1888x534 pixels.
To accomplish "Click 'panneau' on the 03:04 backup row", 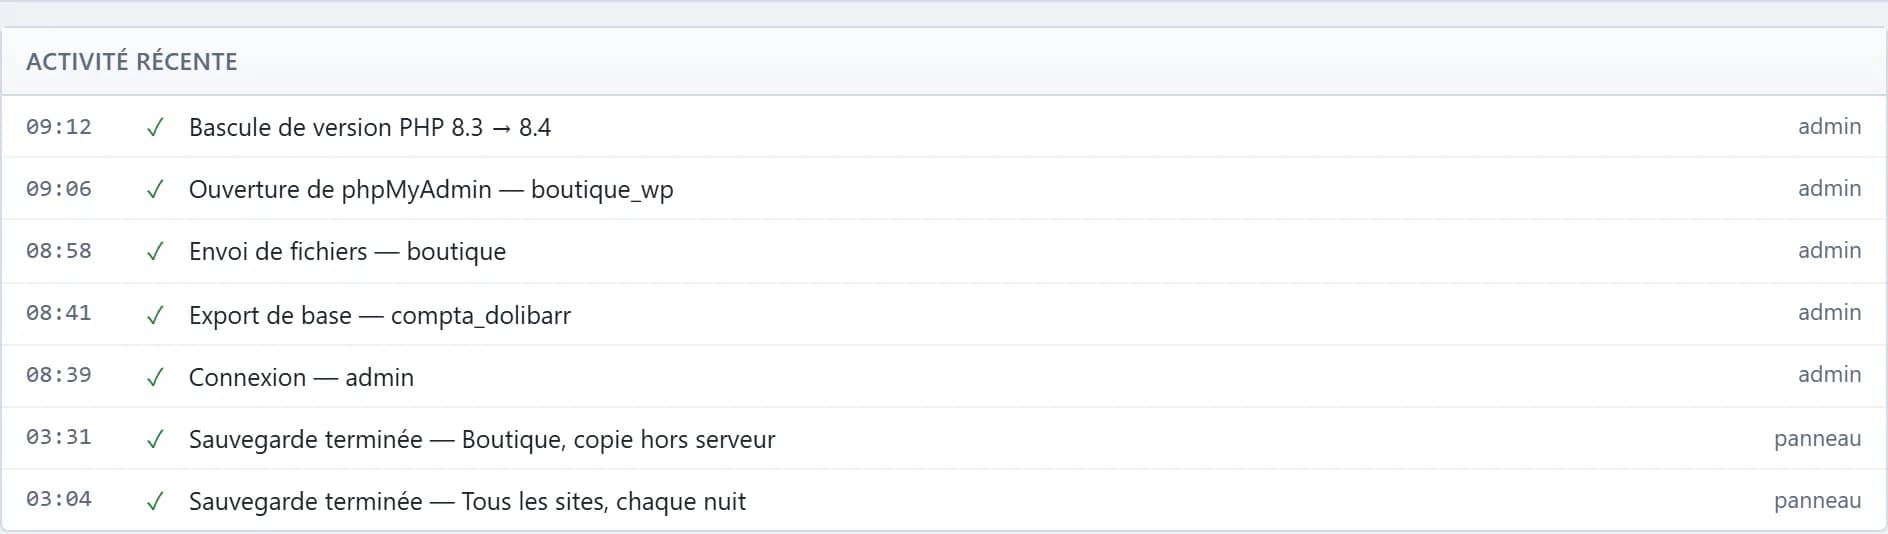I will (1817, 500).
